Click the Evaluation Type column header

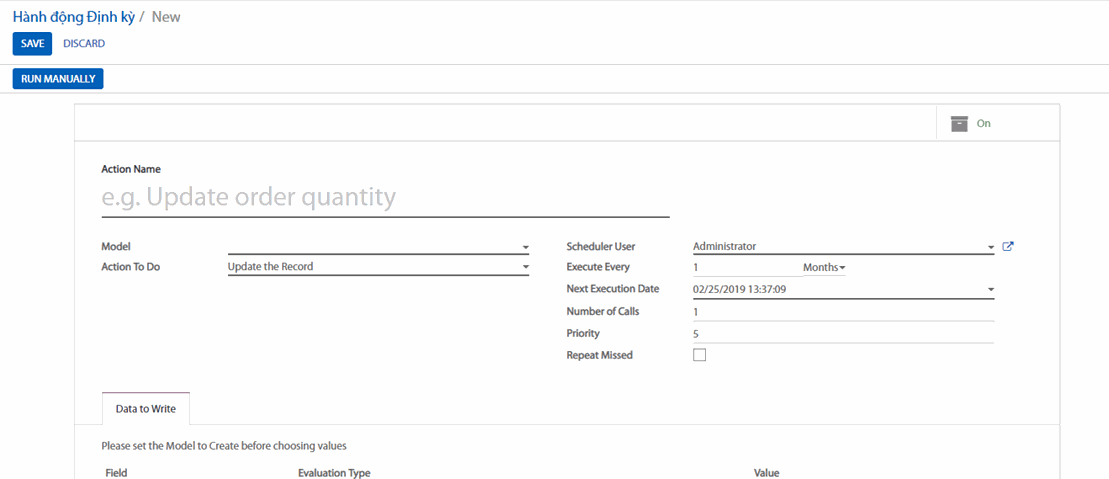point(334,472)
